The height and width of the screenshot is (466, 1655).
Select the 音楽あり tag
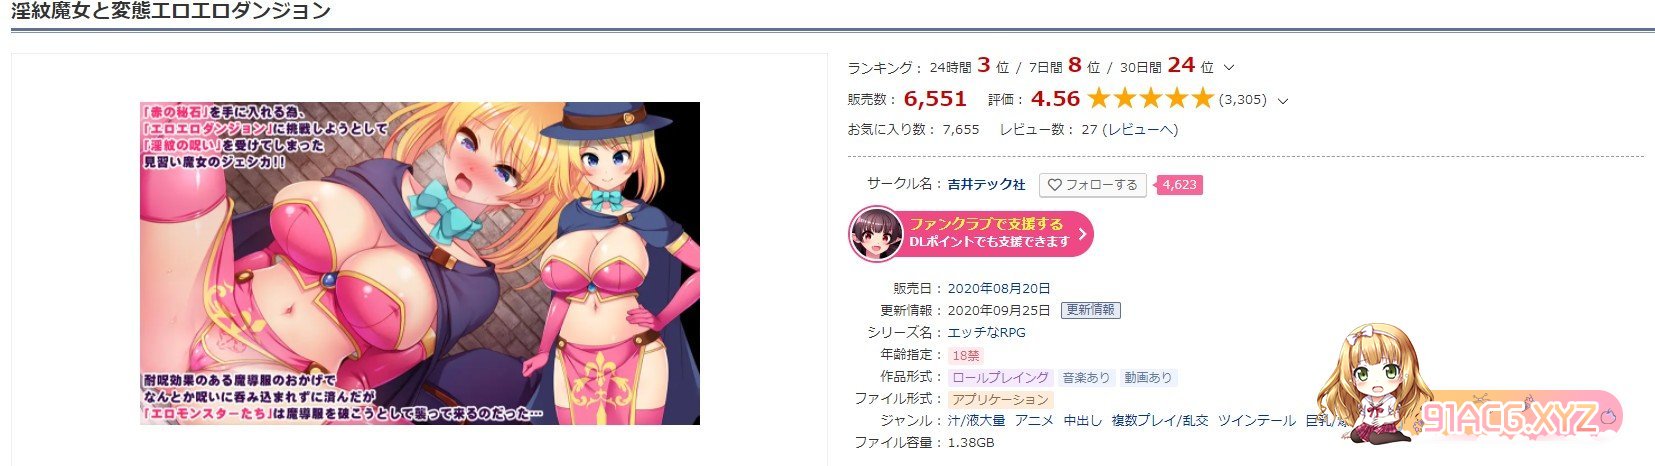pyautogui.click(x=1086, y=377)
